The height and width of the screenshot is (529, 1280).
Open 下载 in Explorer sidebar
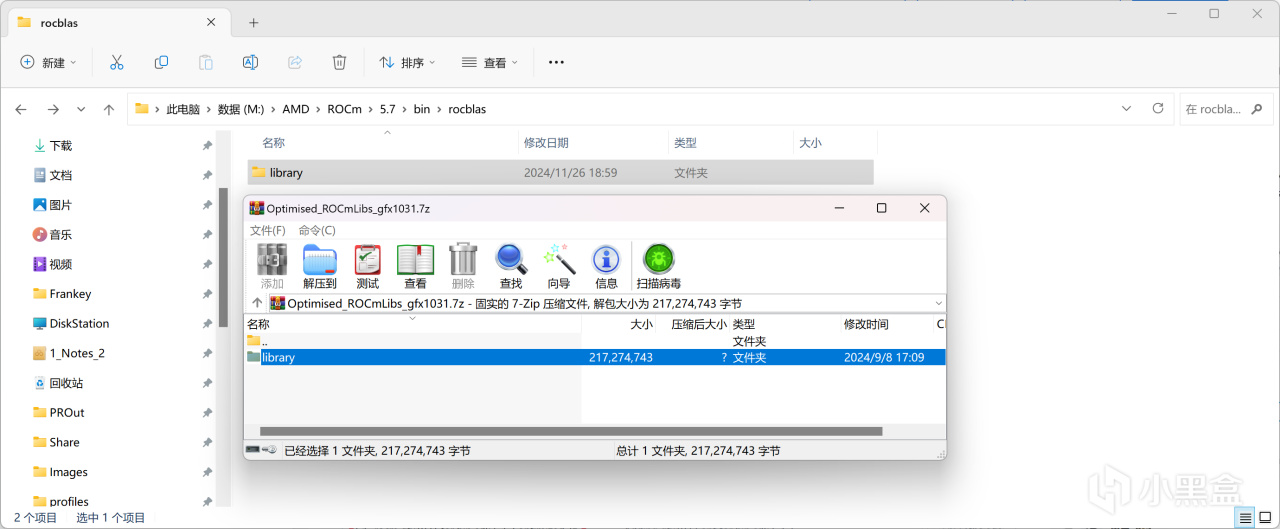pos(61,145)
